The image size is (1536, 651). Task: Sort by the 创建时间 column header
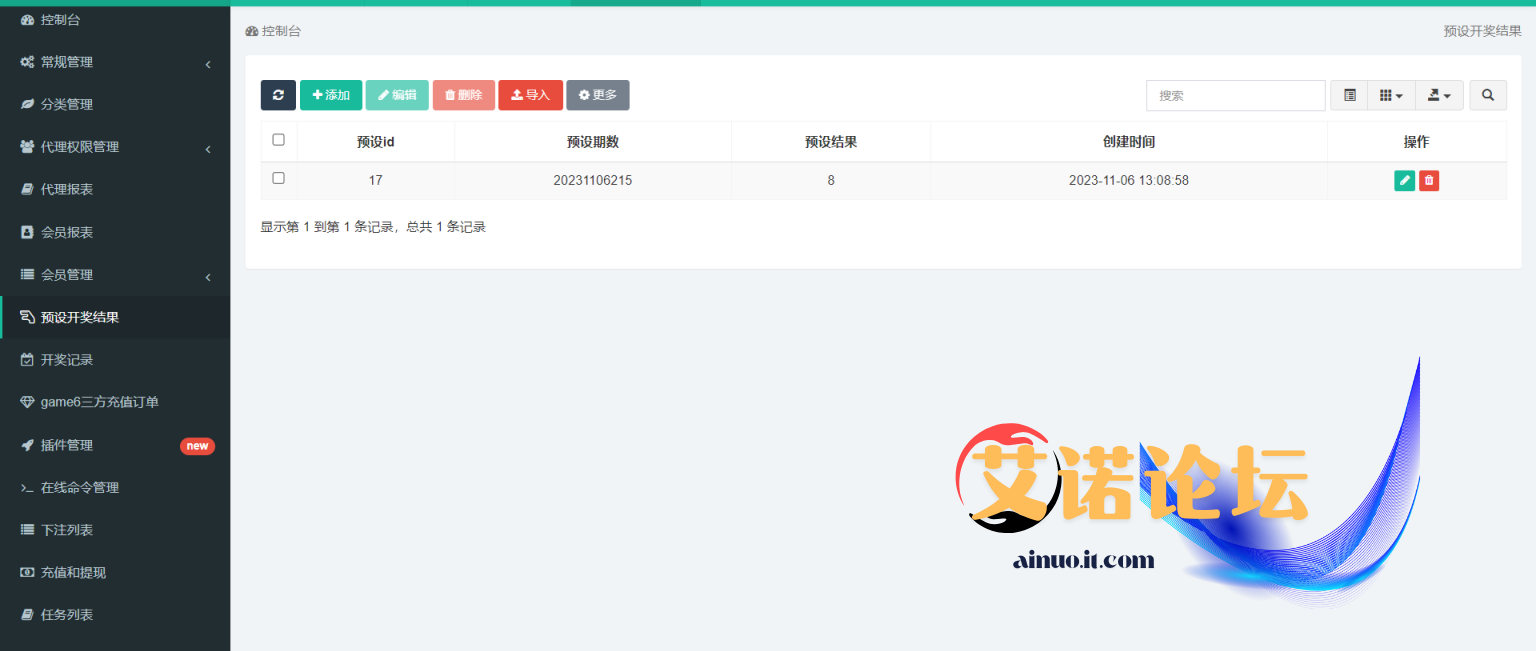(1129, 142)
